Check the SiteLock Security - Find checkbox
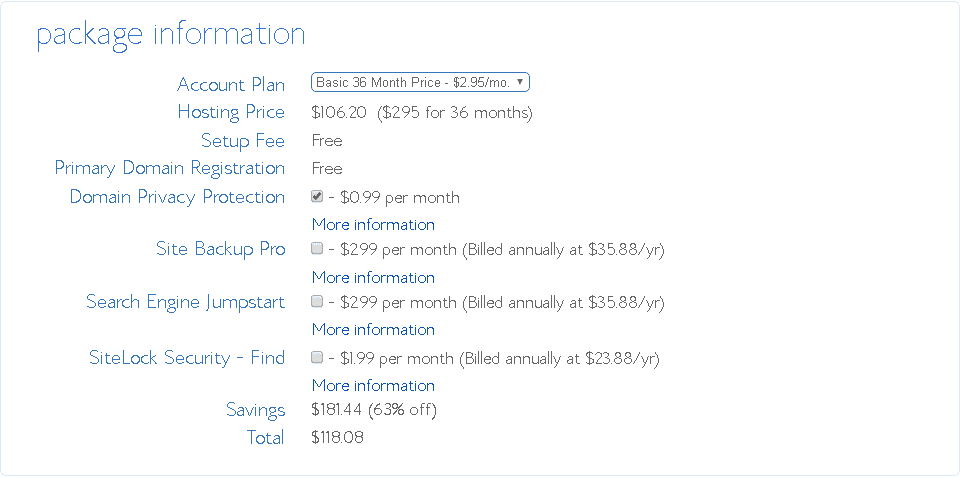This screenshot has width=961, height=478. point(317,357)
